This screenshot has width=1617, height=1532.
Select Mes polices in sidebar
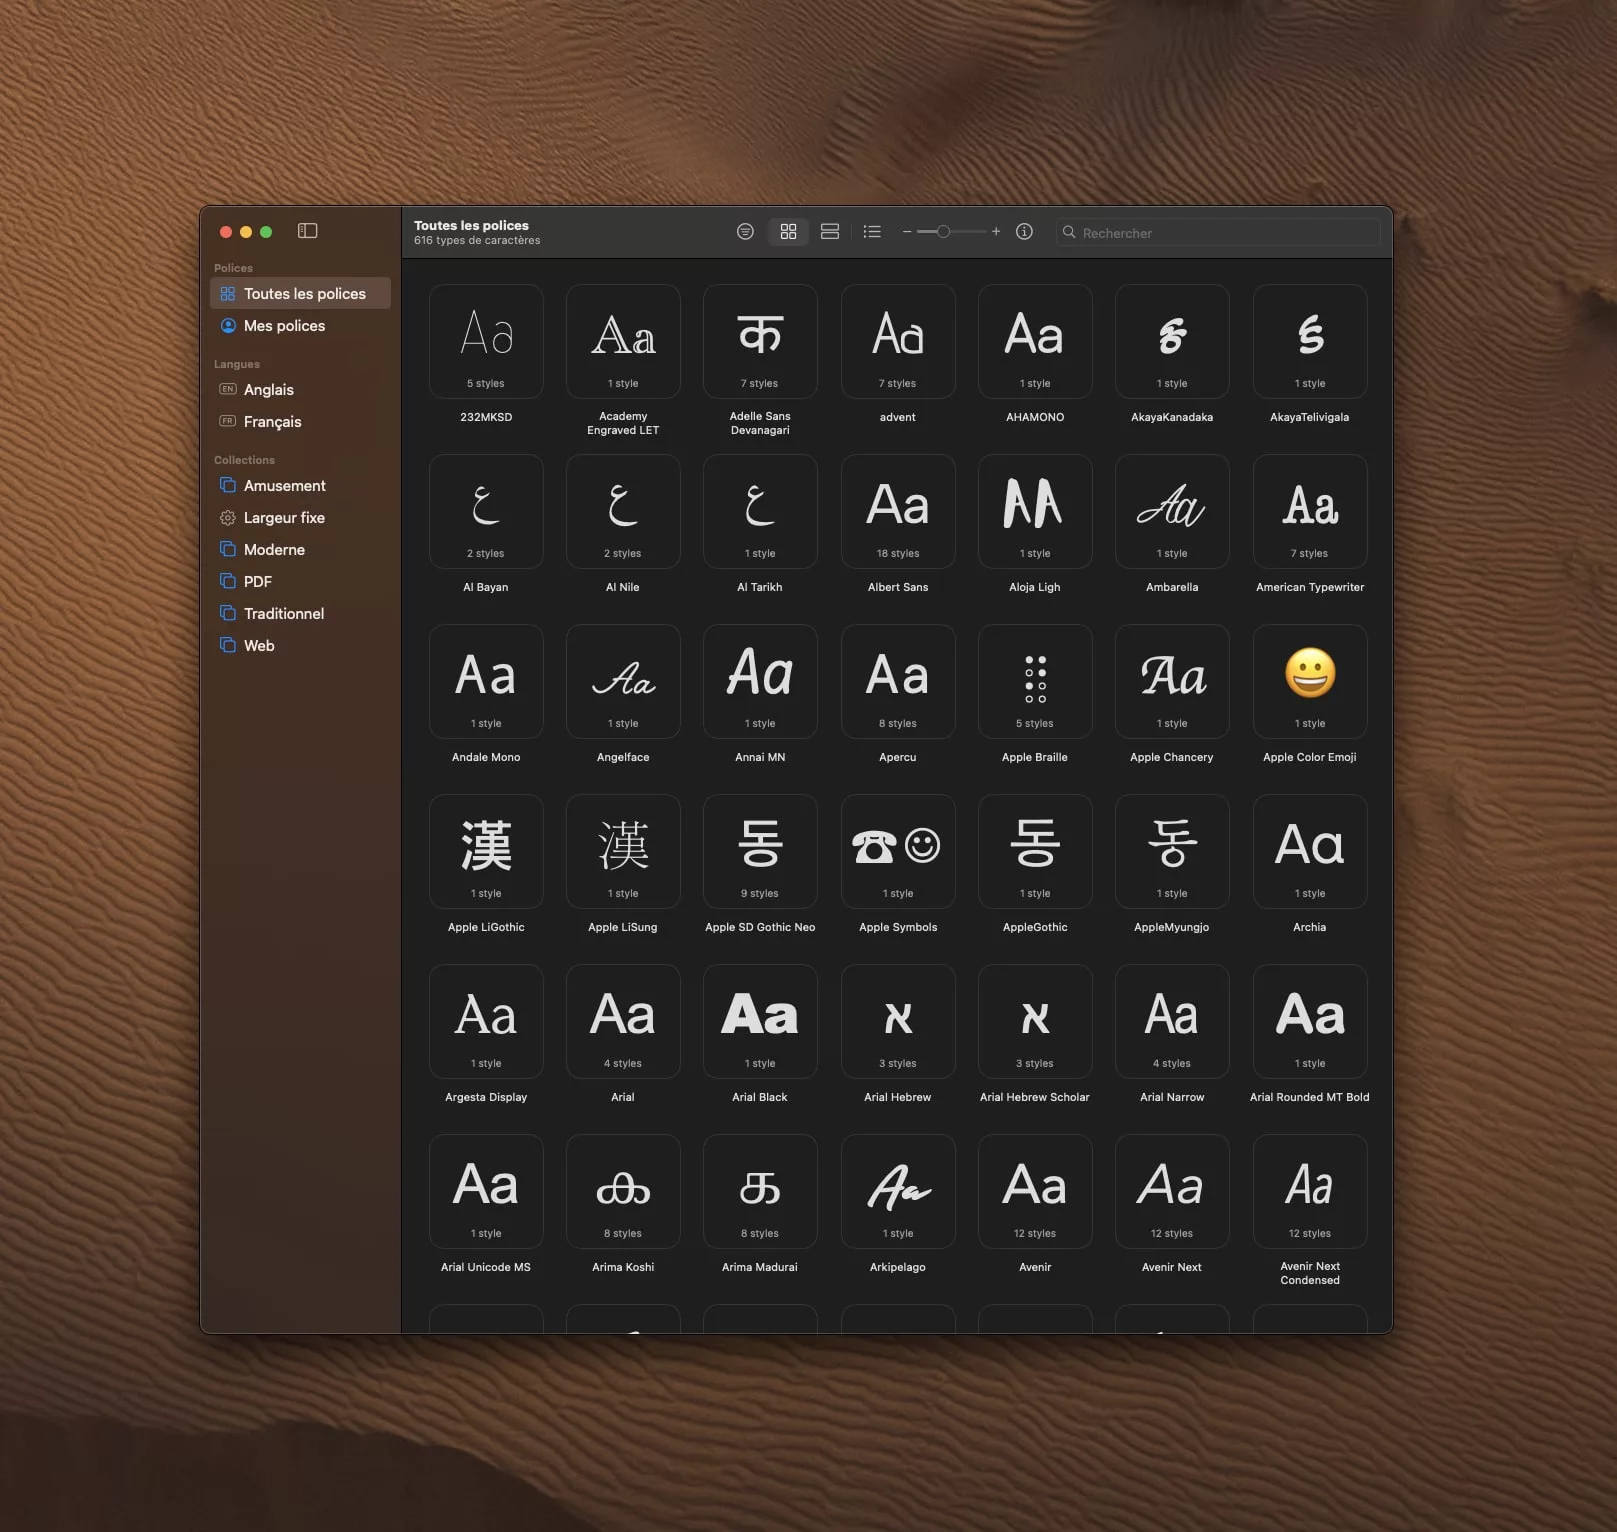[300, 325]
